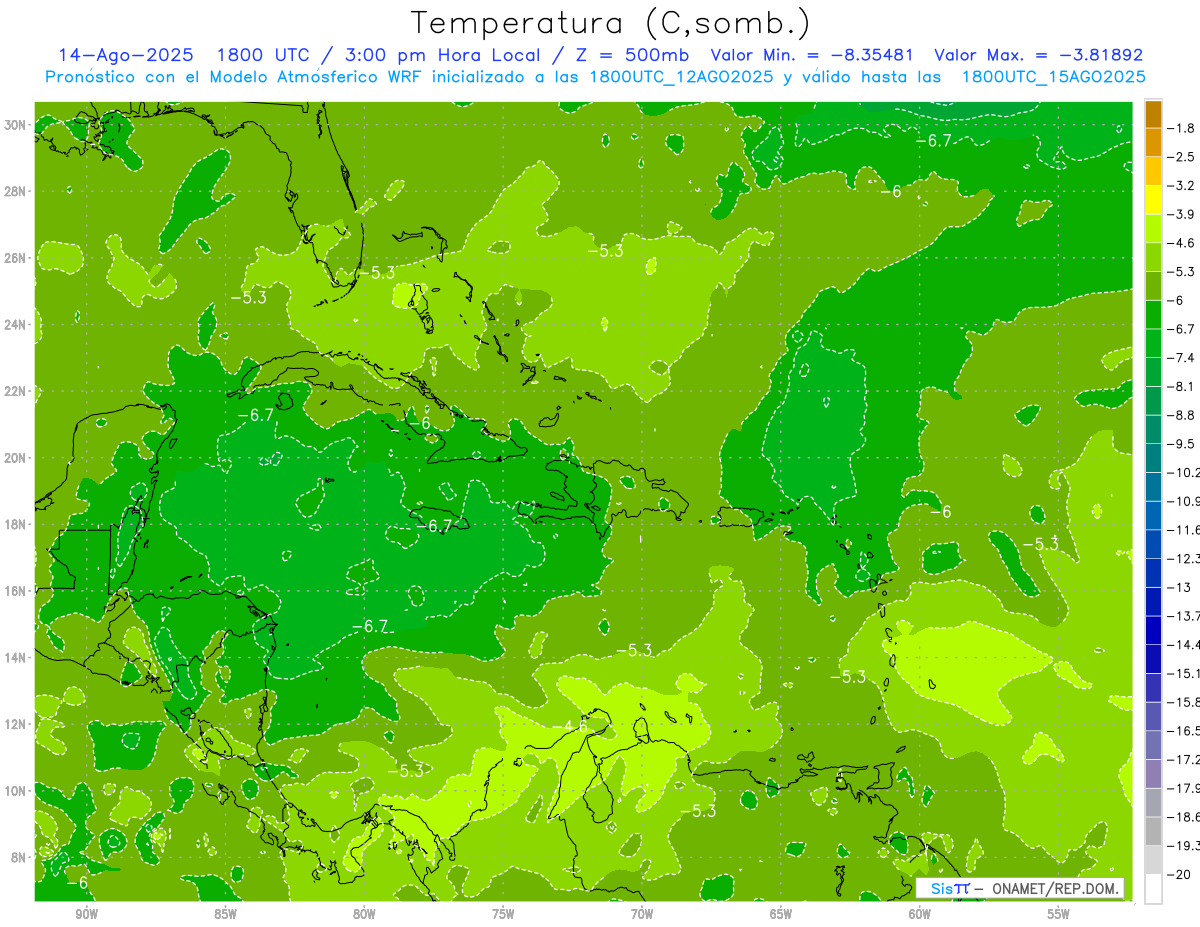Click the "-11.6" value on the color scale
Screen dimensions: 1200x927
point(1183,529)
